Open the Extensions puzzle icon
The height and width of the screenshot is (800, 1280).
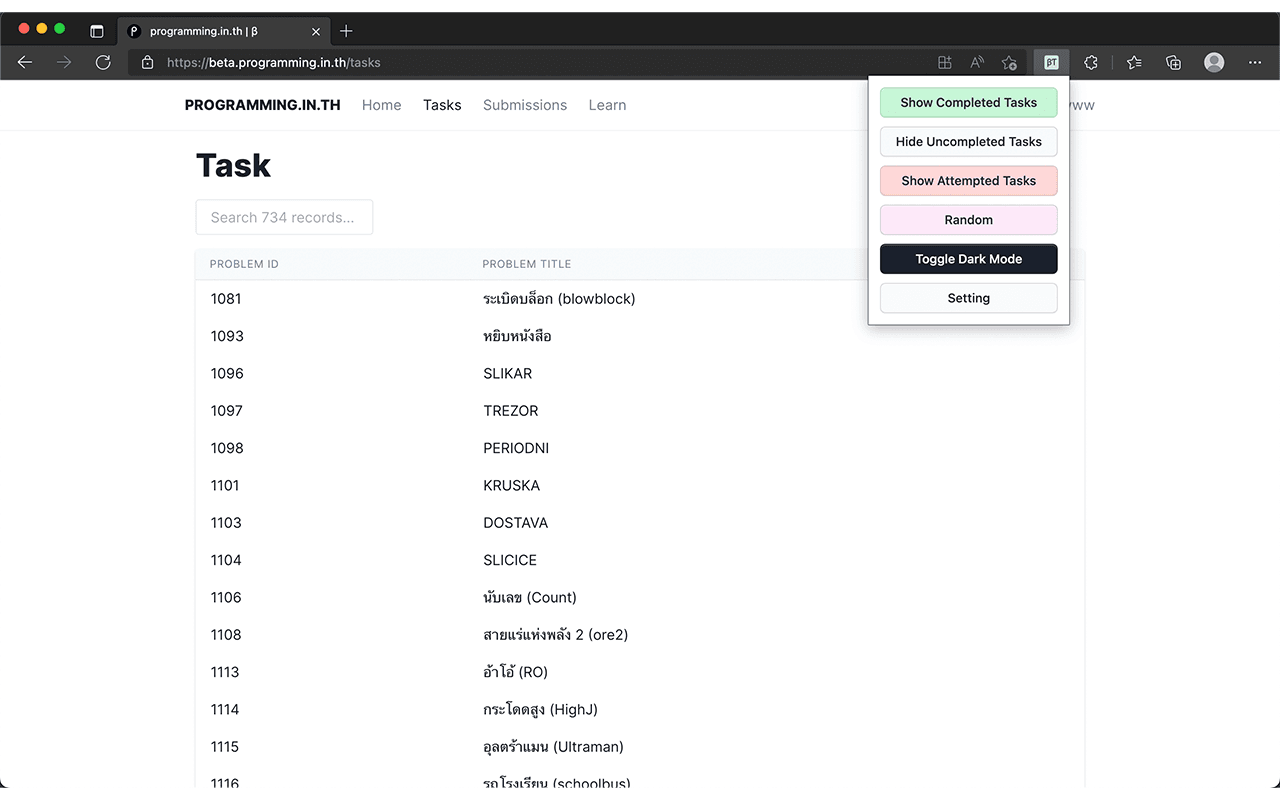(1091, 62)
